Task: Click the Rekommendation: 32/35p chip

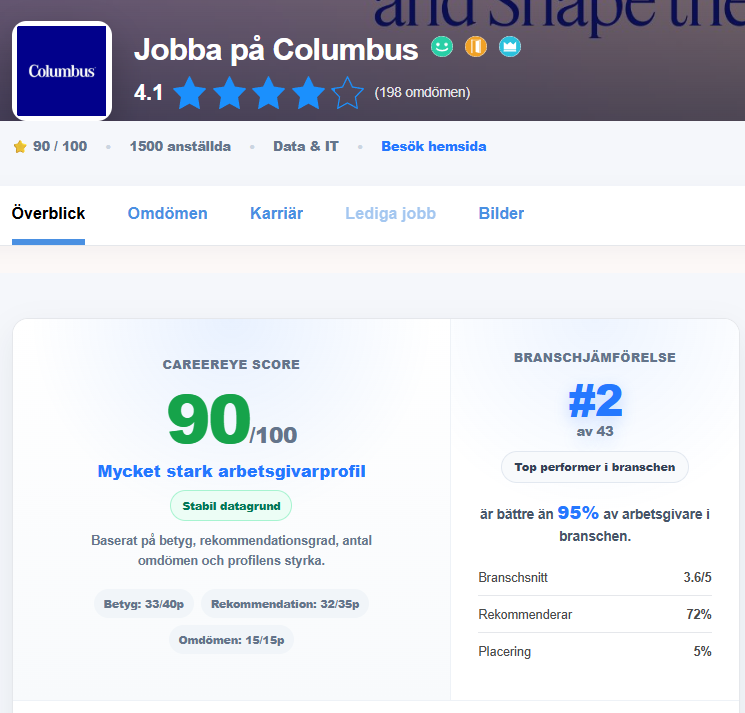Action: [x=285, y=604]
